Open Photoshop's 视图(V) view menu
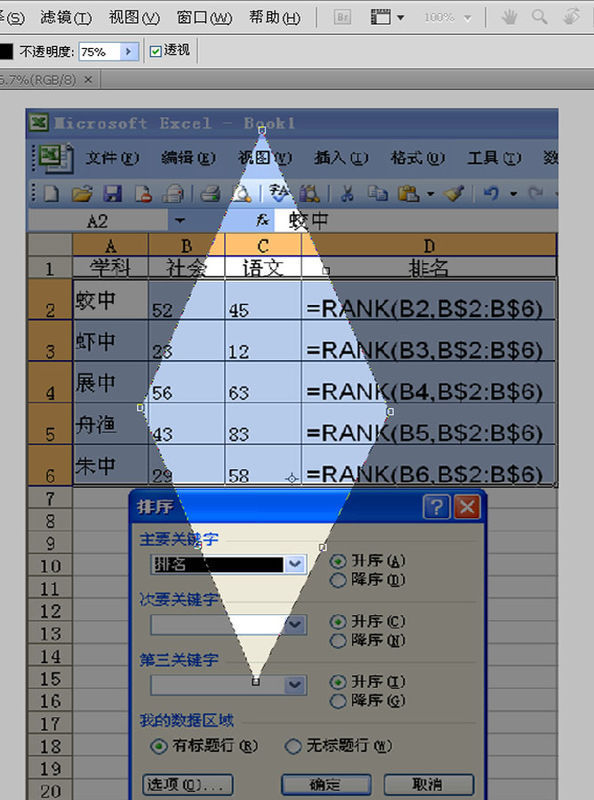This screenshot has width=594, height=800. [x=134, y=18]
